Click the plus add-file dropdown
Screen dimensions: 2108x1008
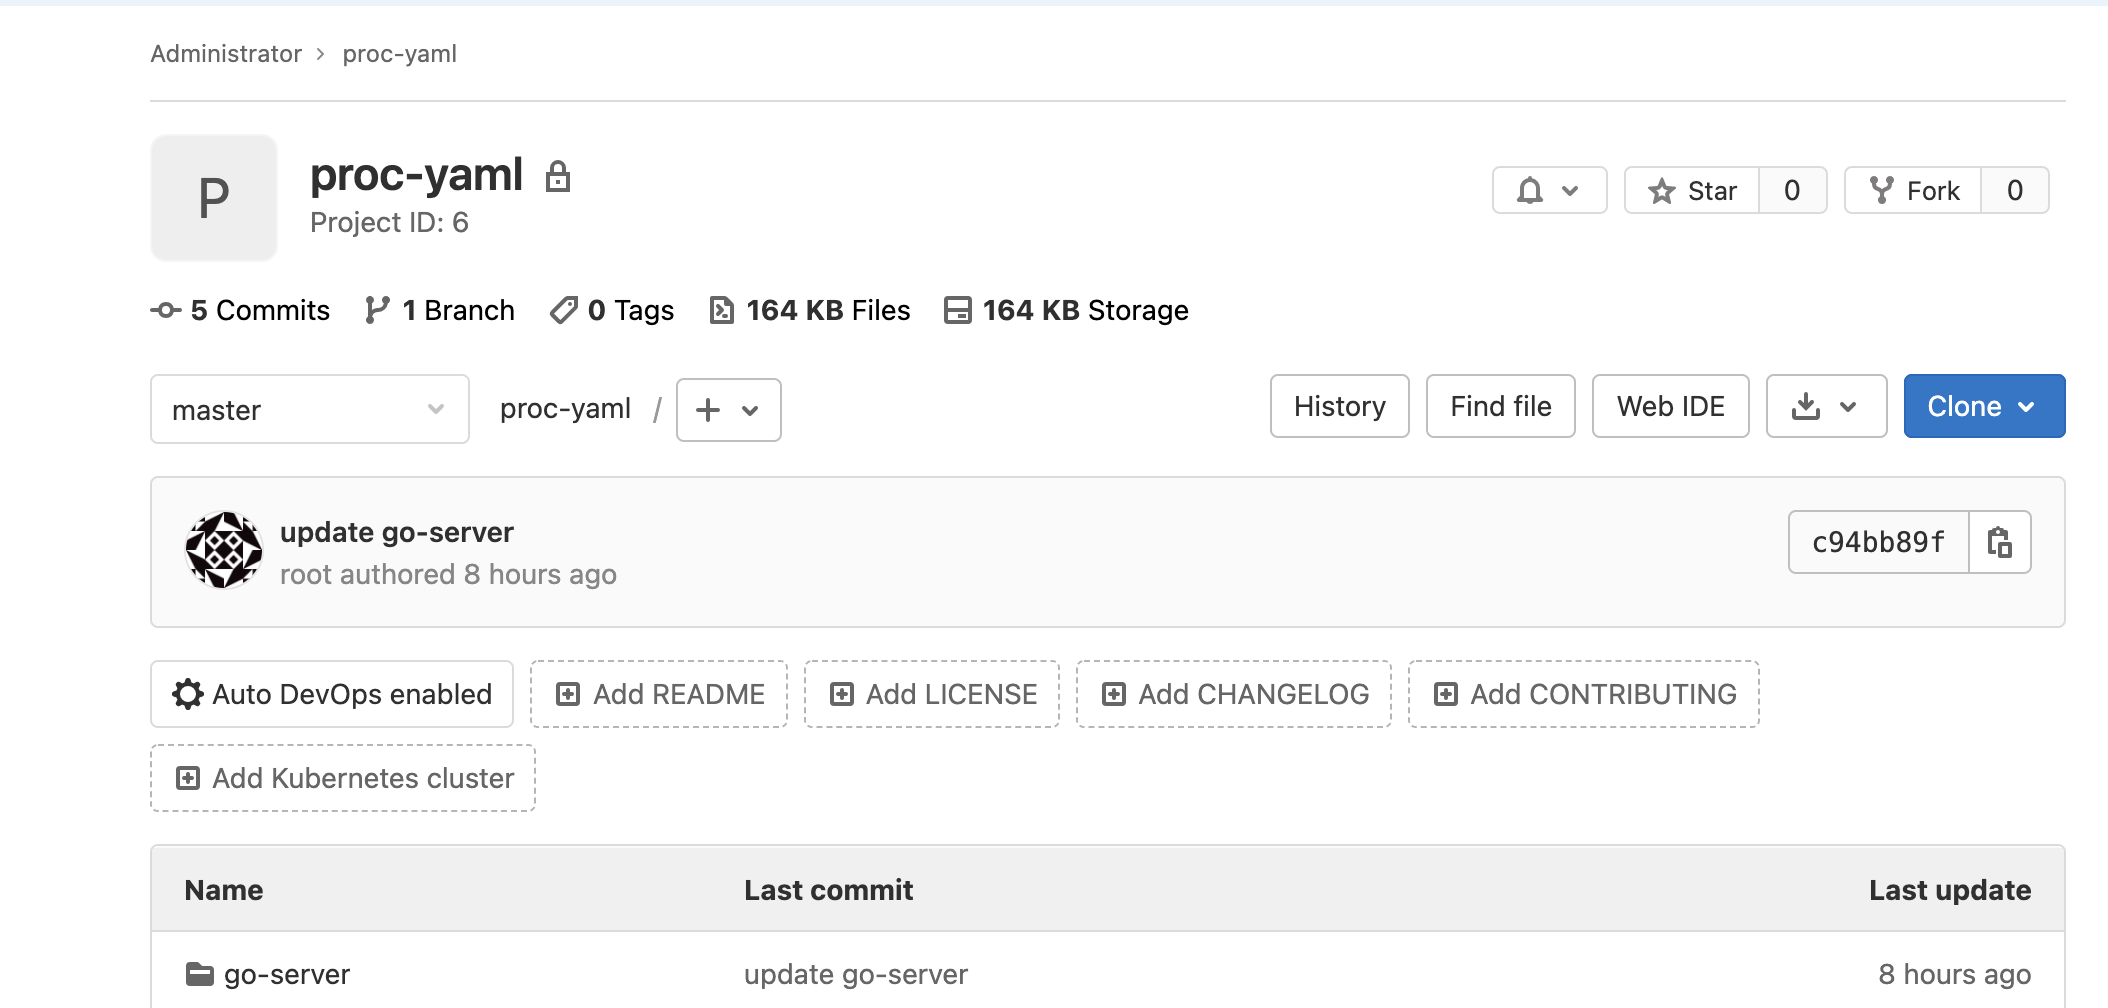(728, 410)
